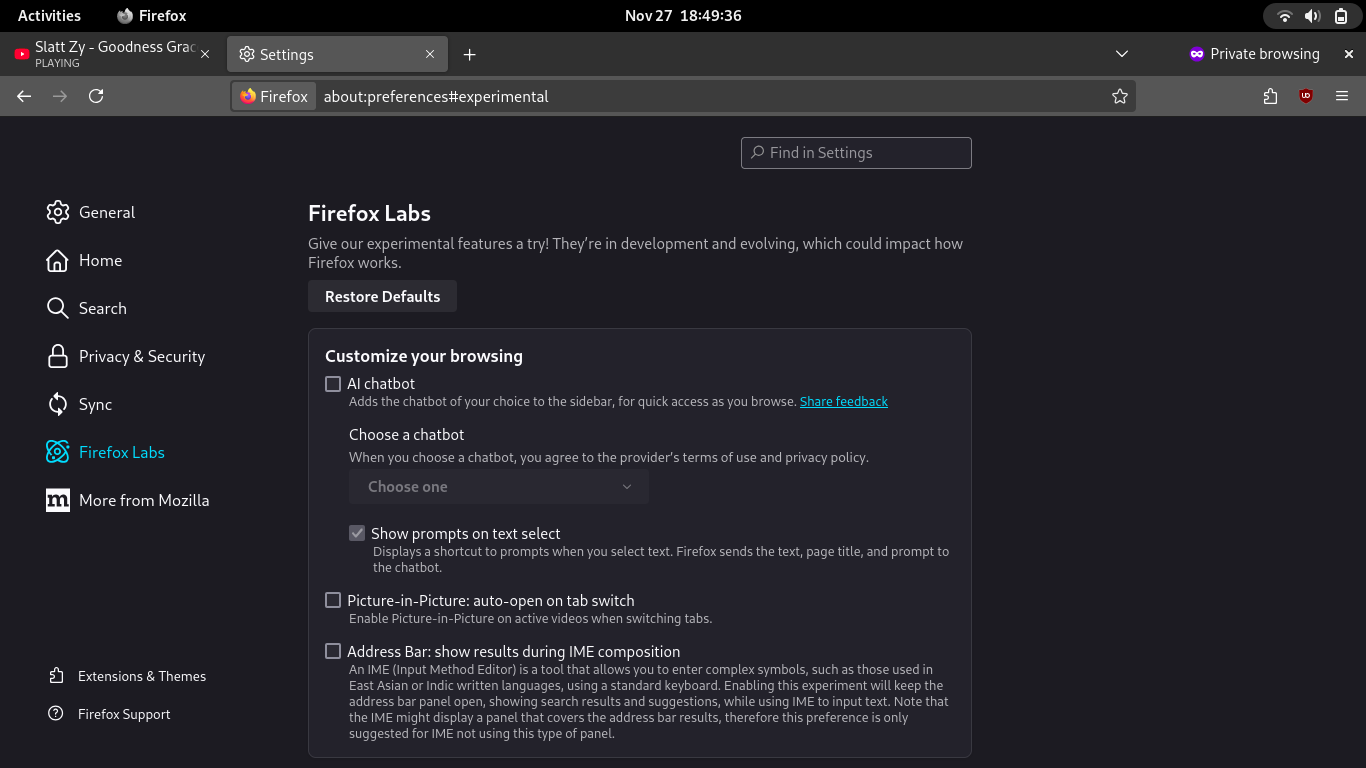Open the uBlock Origin shield icon
This screenshot has height=768, width=1366.
1306,96
